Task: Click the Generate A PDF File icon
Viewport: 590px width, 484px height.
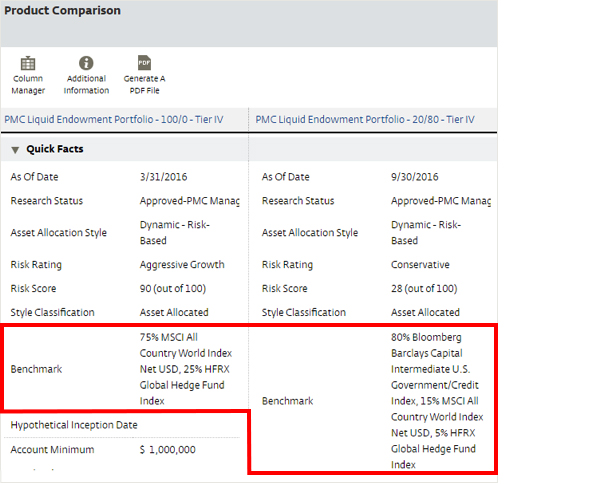Action: tap(144, 63)
